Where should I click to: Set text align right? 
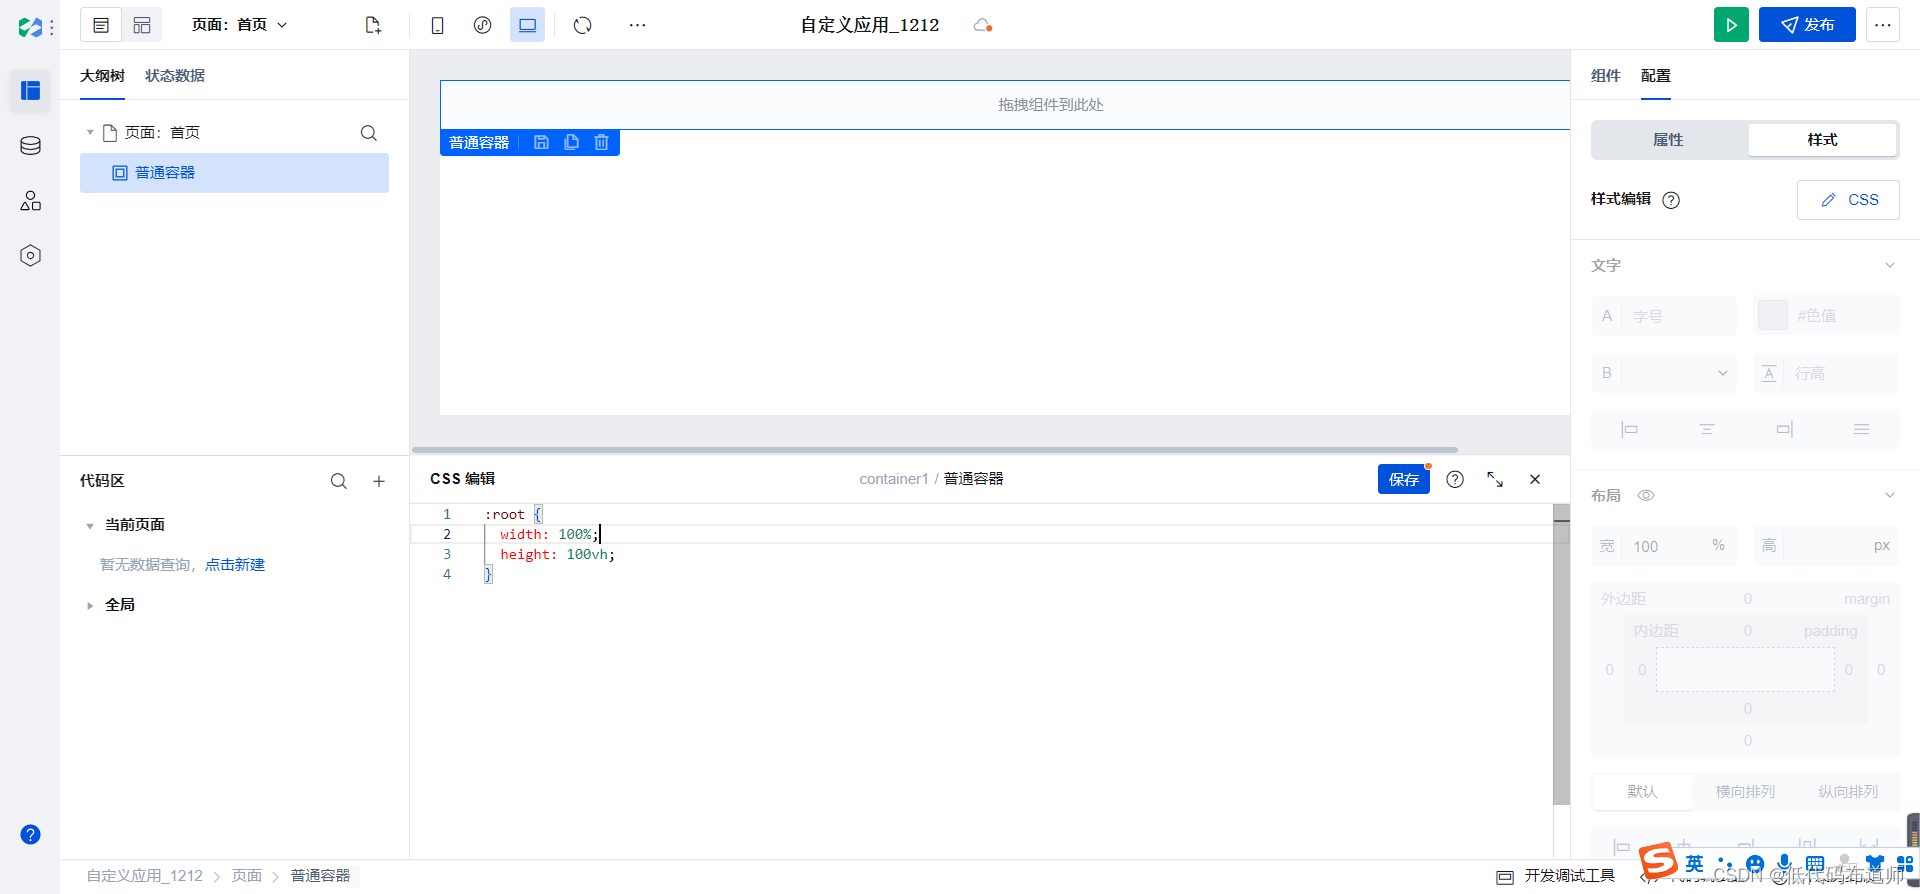pos(1785,429)
